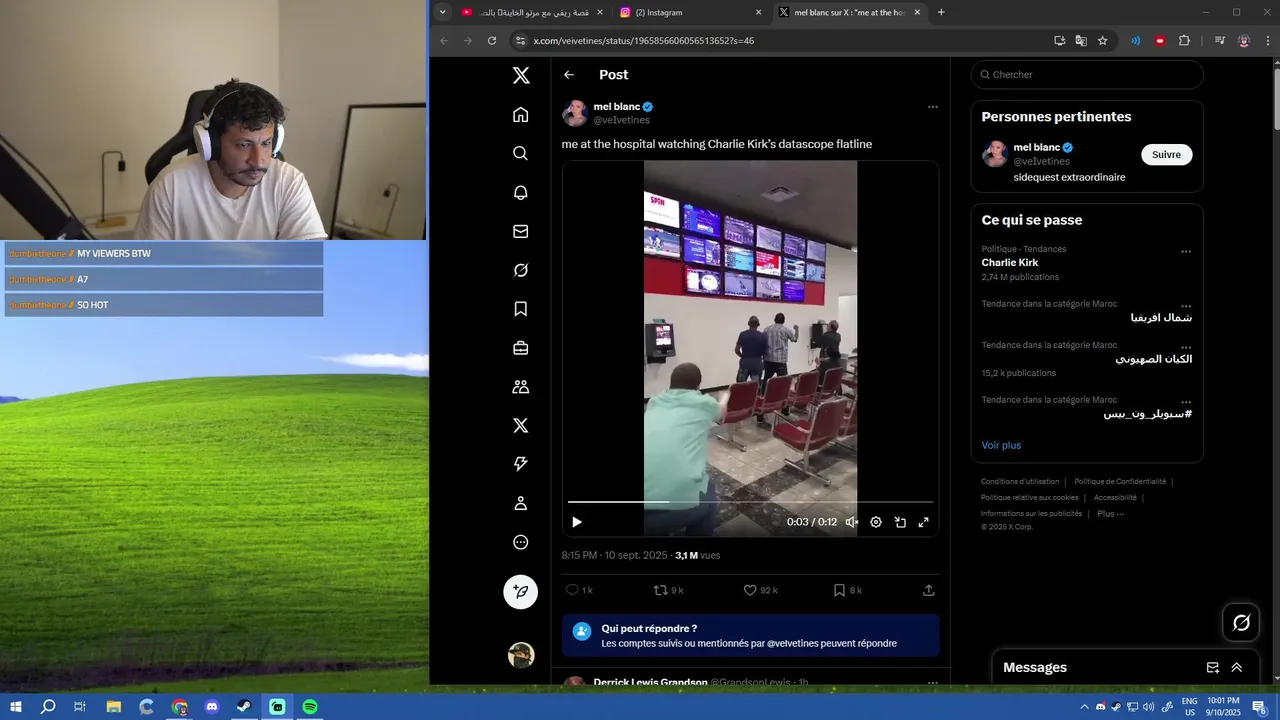Screen dimensions: 1280x720
Task: Click the Suivre button for mel blanc
Action: coord(1166,155)
